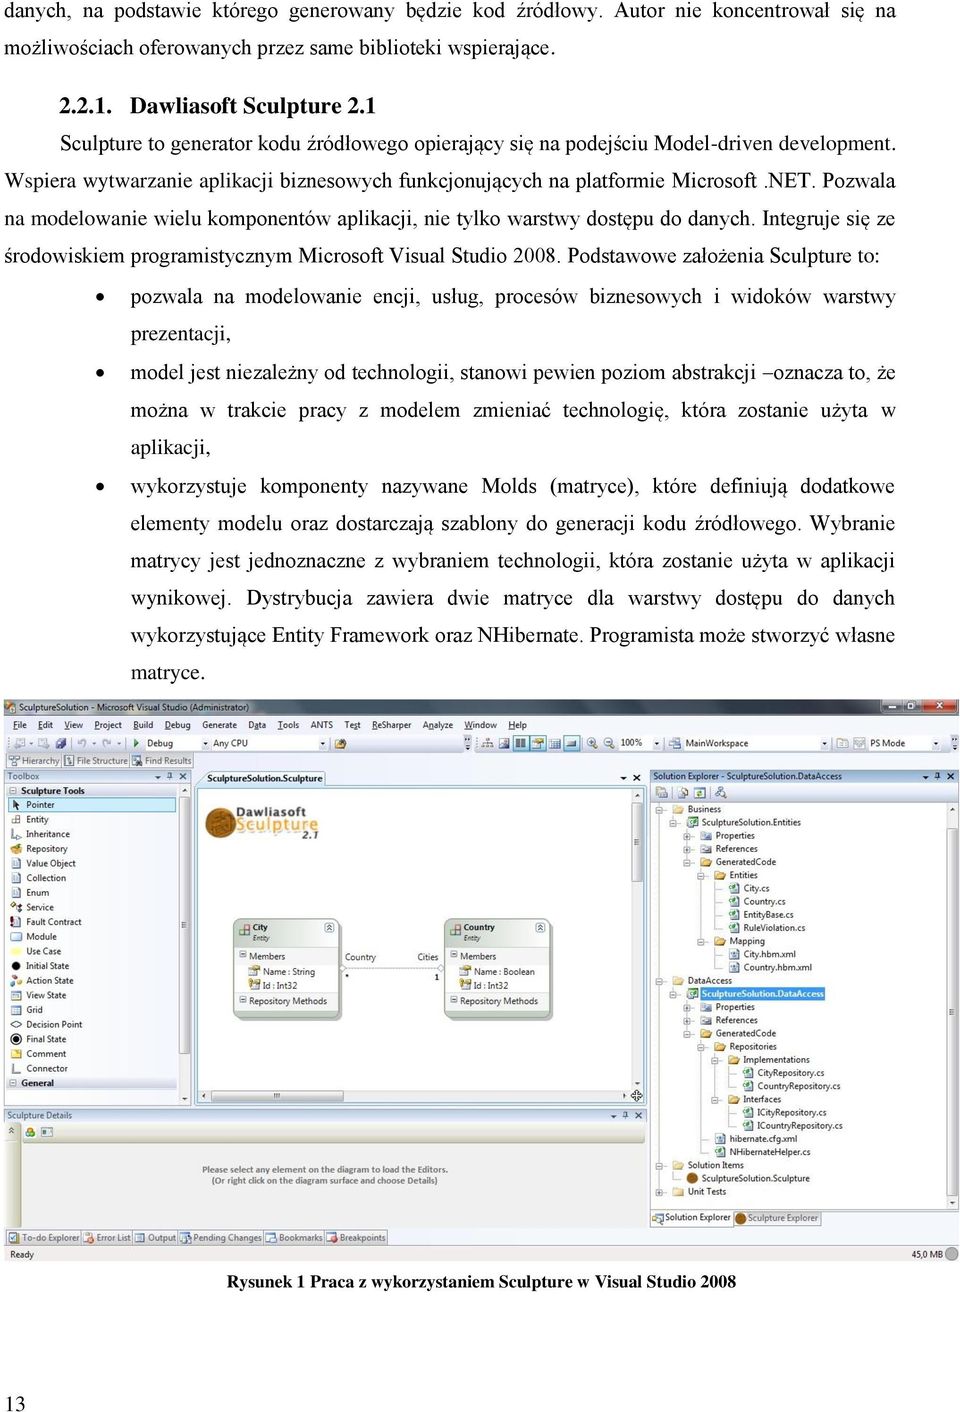Screen dimensions: 960x1412
Task: Click the File Structure toolbar button
Action: [96, 761]
